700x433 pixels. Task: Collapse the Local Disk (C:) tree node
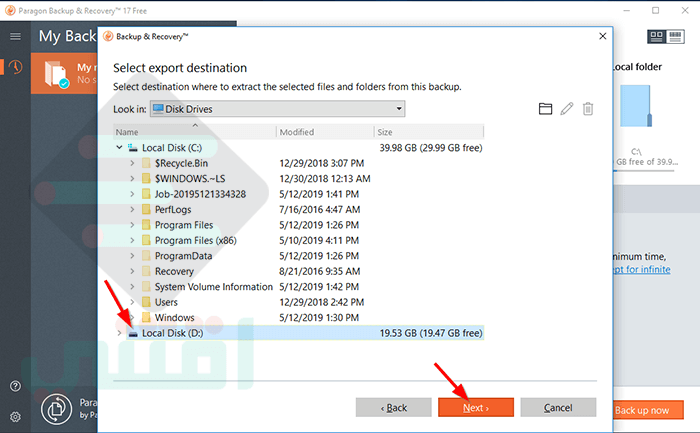119,147
